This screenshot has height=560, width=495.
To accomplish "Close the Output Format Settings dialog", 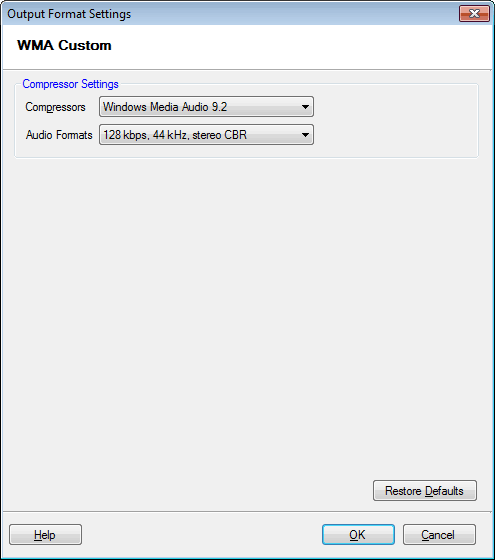I will 474,14.
